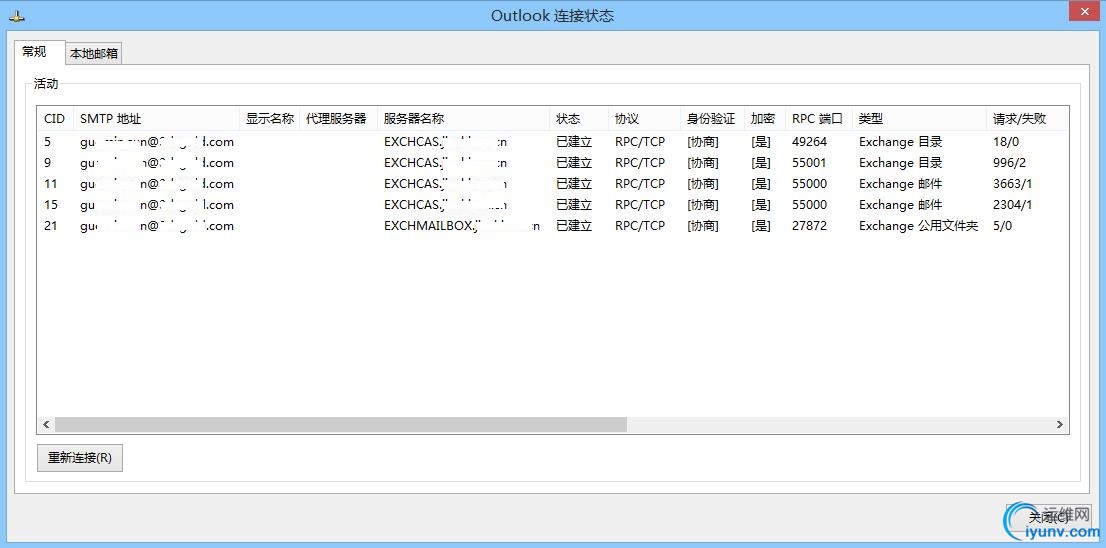This screenshot has height=548, width=1106.
Task: Click the window icon in the title bar
Action: coord(18,16)
